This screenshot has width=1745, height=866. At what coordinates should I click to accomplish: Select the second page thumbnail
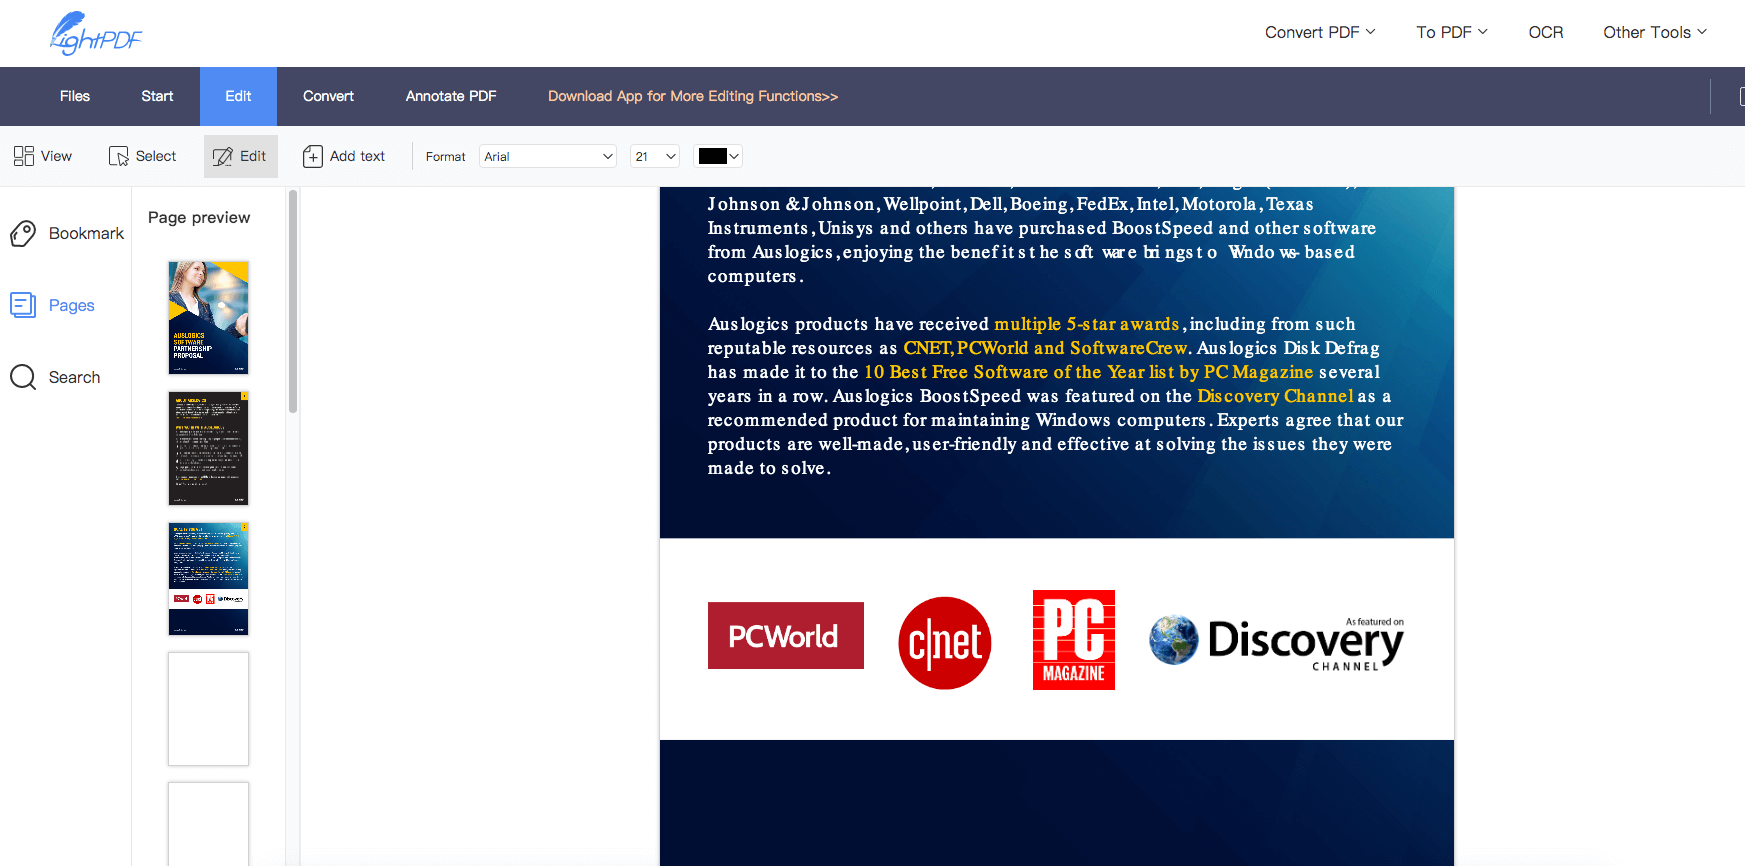[208, 448]
